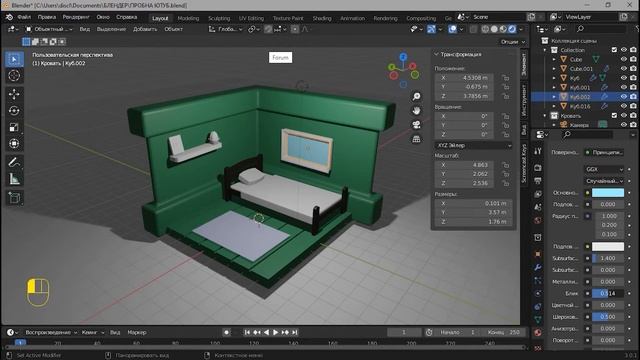Open the File menu
Viewport: 640px width, 360px height.
click(x=24, y=17)
